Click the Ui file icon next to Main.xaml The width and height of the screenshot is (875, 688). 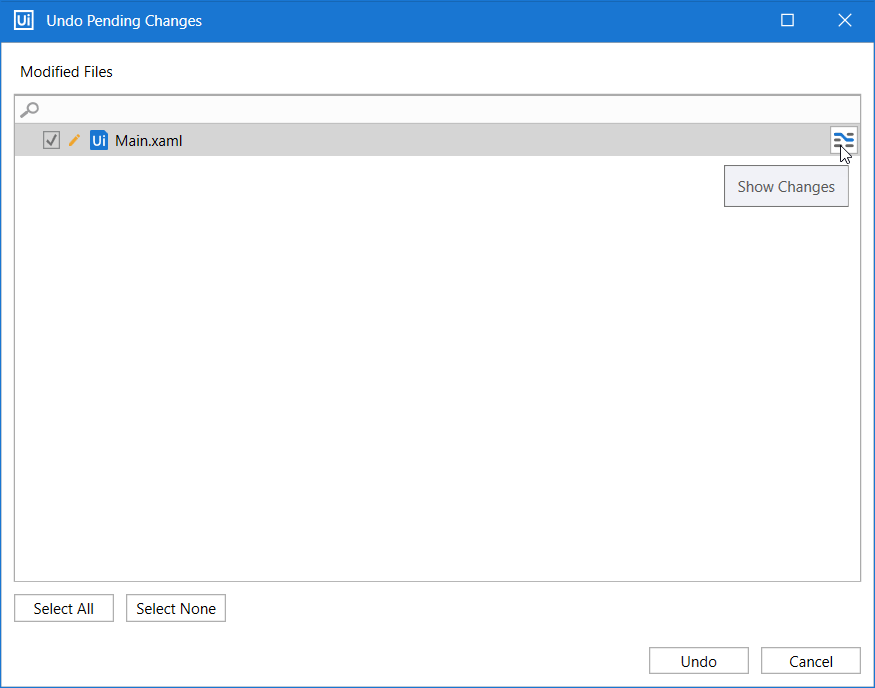pyautogui.click(x=98, y=140)
